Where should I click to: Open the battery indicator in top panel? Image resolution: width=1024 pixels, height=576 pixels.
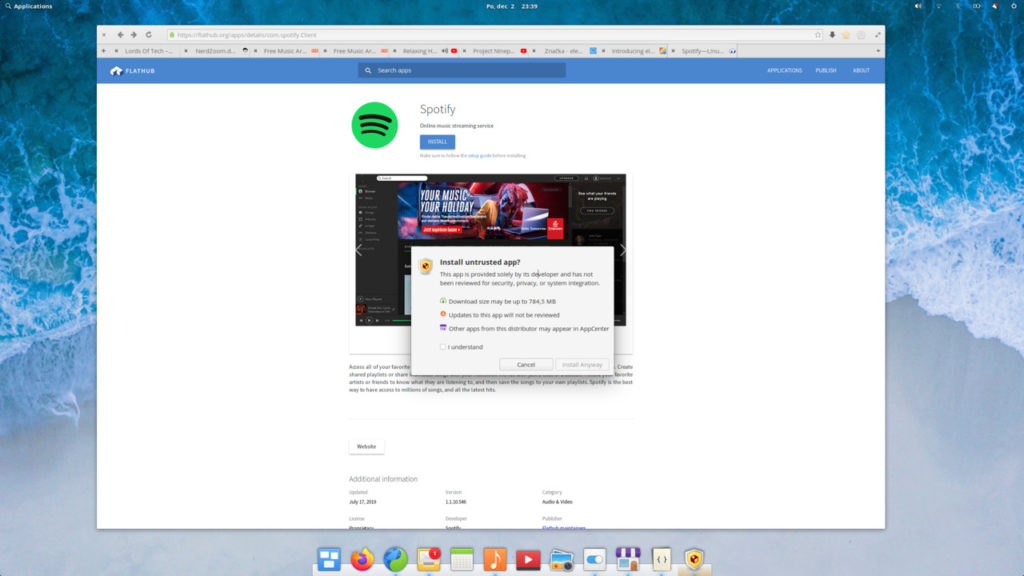976,6
